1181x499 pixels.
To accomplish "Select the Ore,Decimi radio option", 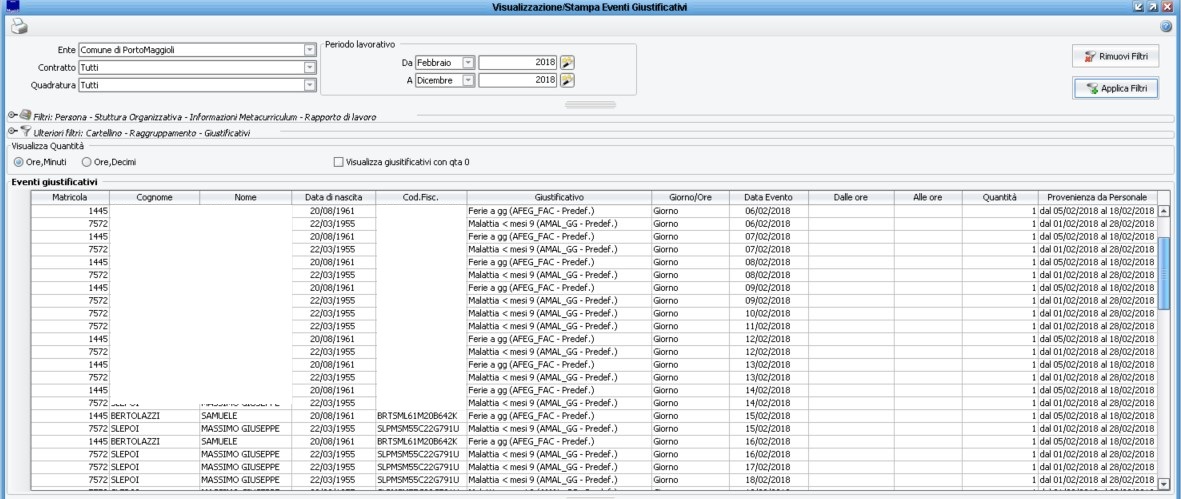I will [x=88, y=161].
